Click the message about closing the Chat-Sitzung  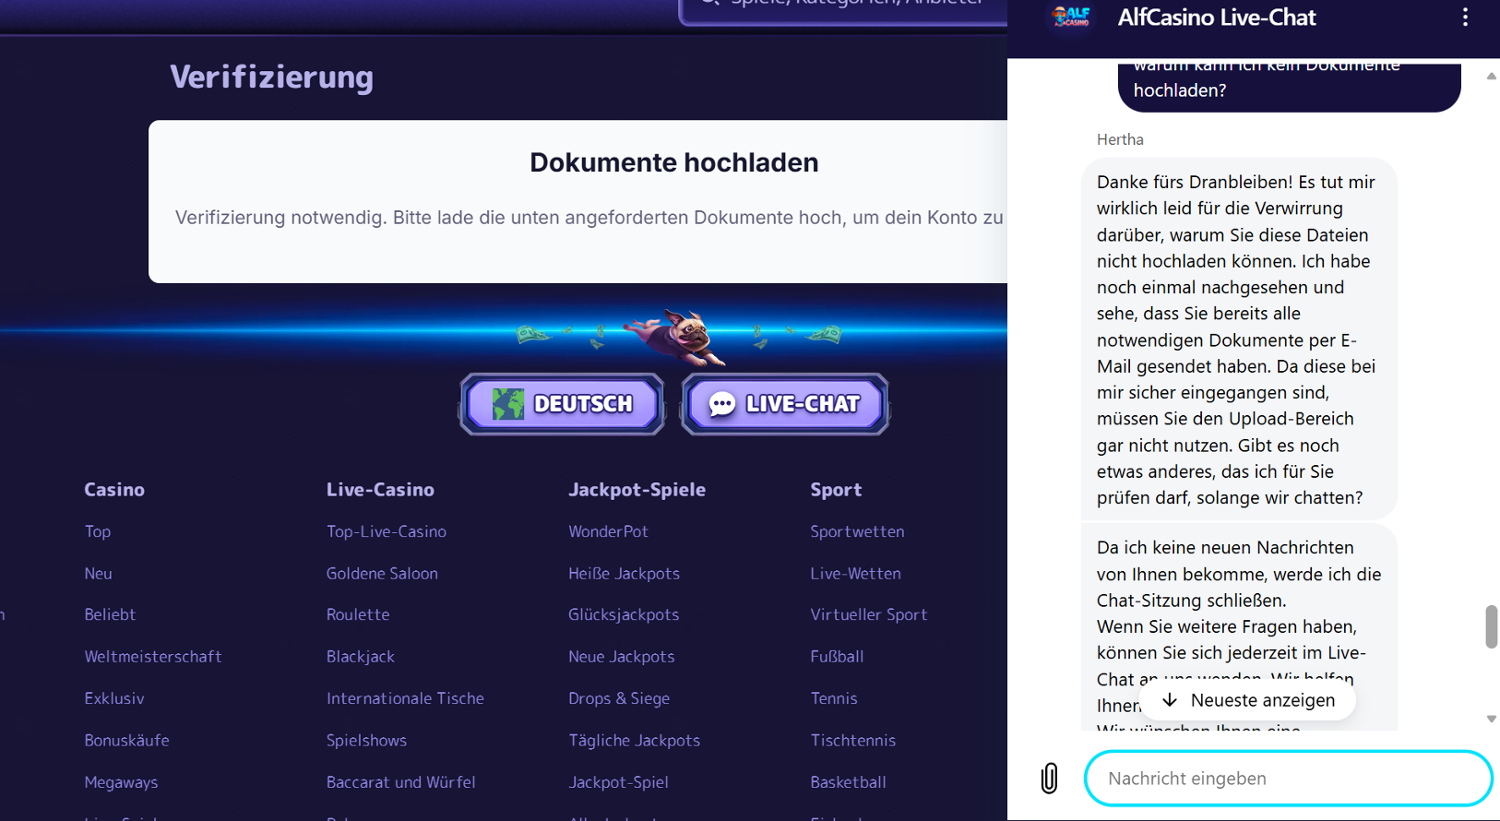(x=1239, y=627)
